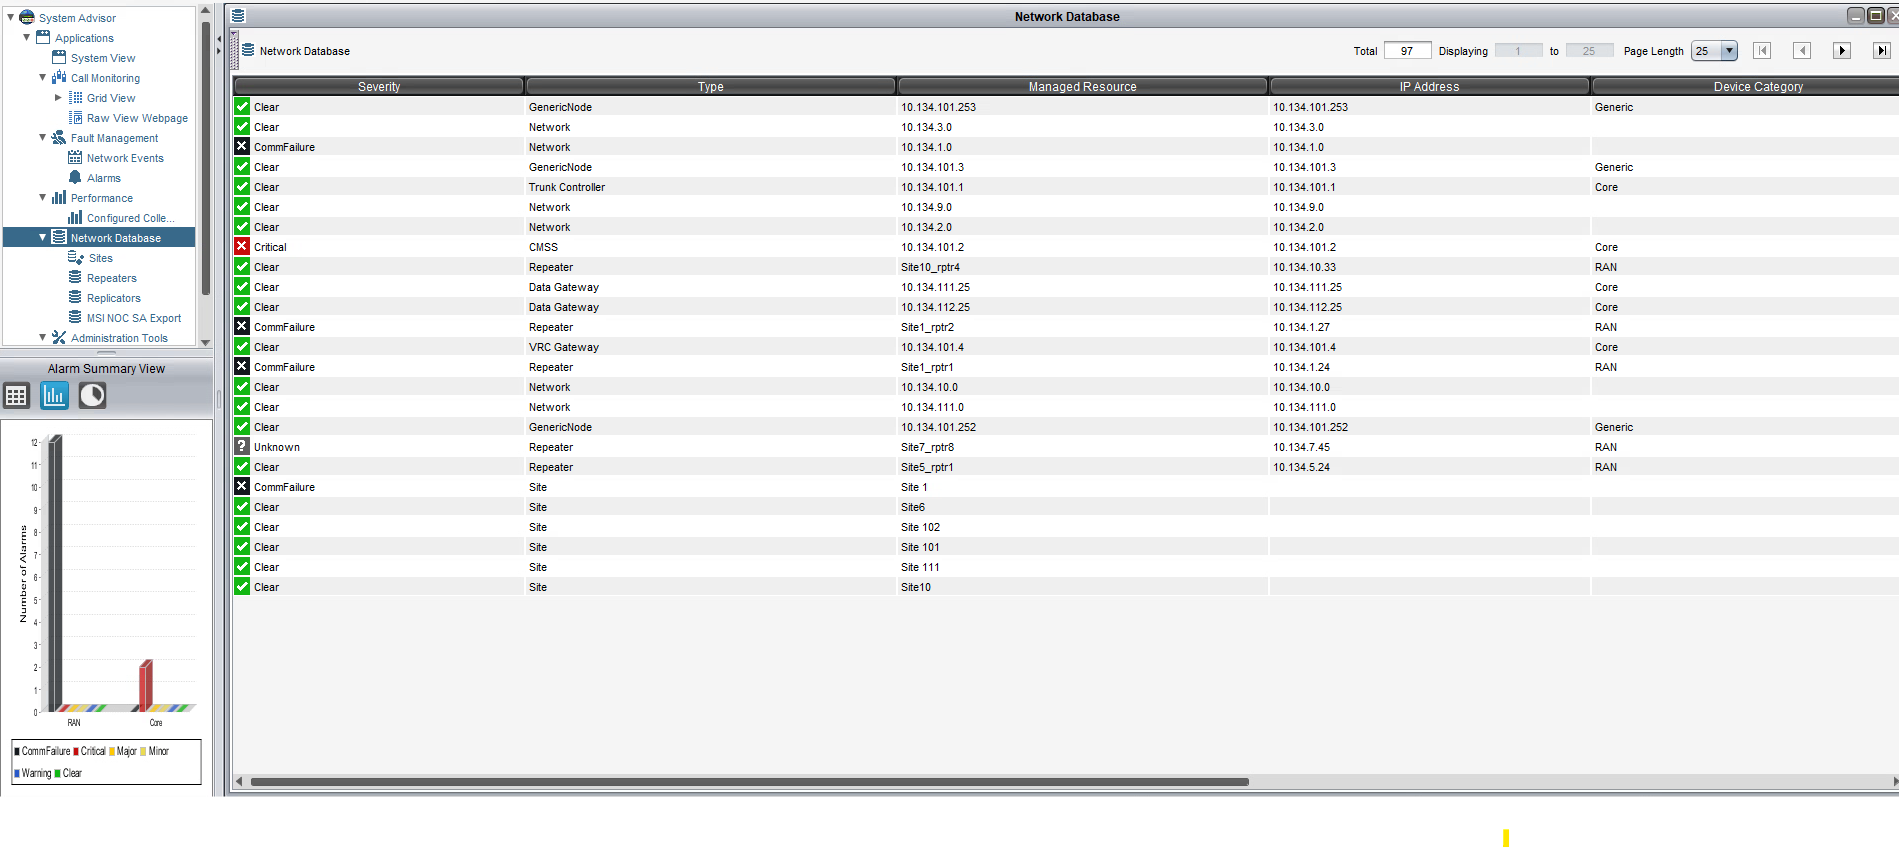Click the Administration Tools wrench icon
1899x848 pixels.
click(x=59, y=338)
